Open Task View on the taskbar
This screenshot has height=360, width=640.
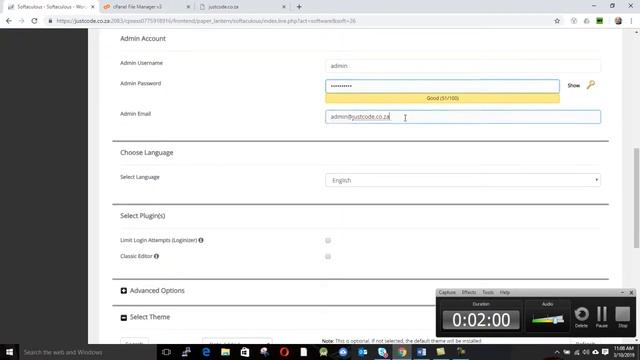pos(166,352)
